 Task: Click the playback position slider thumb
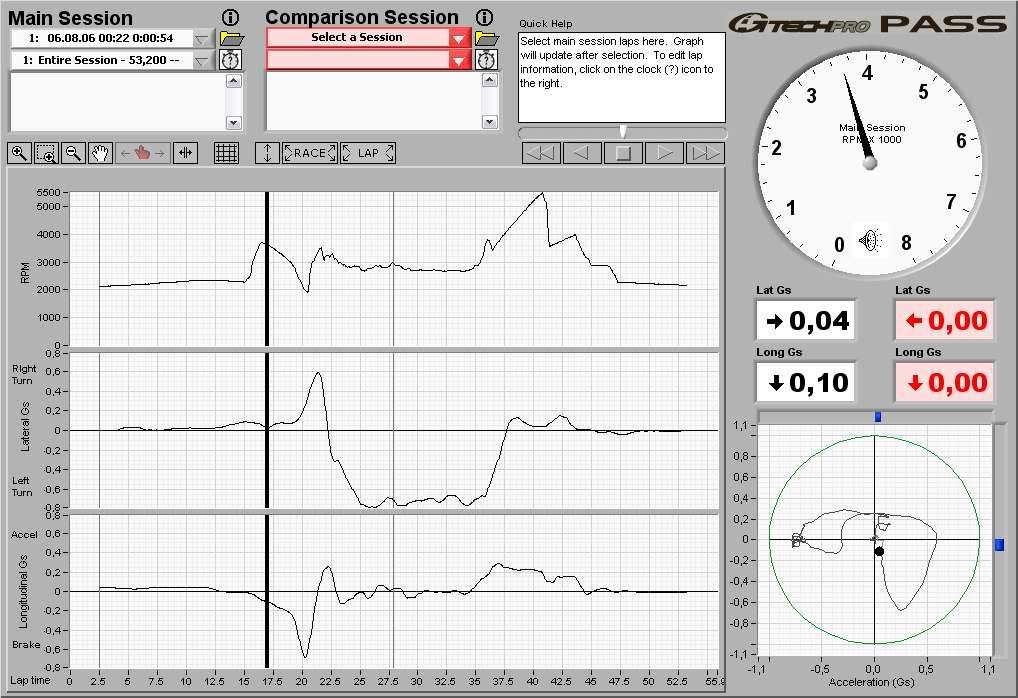623,132
